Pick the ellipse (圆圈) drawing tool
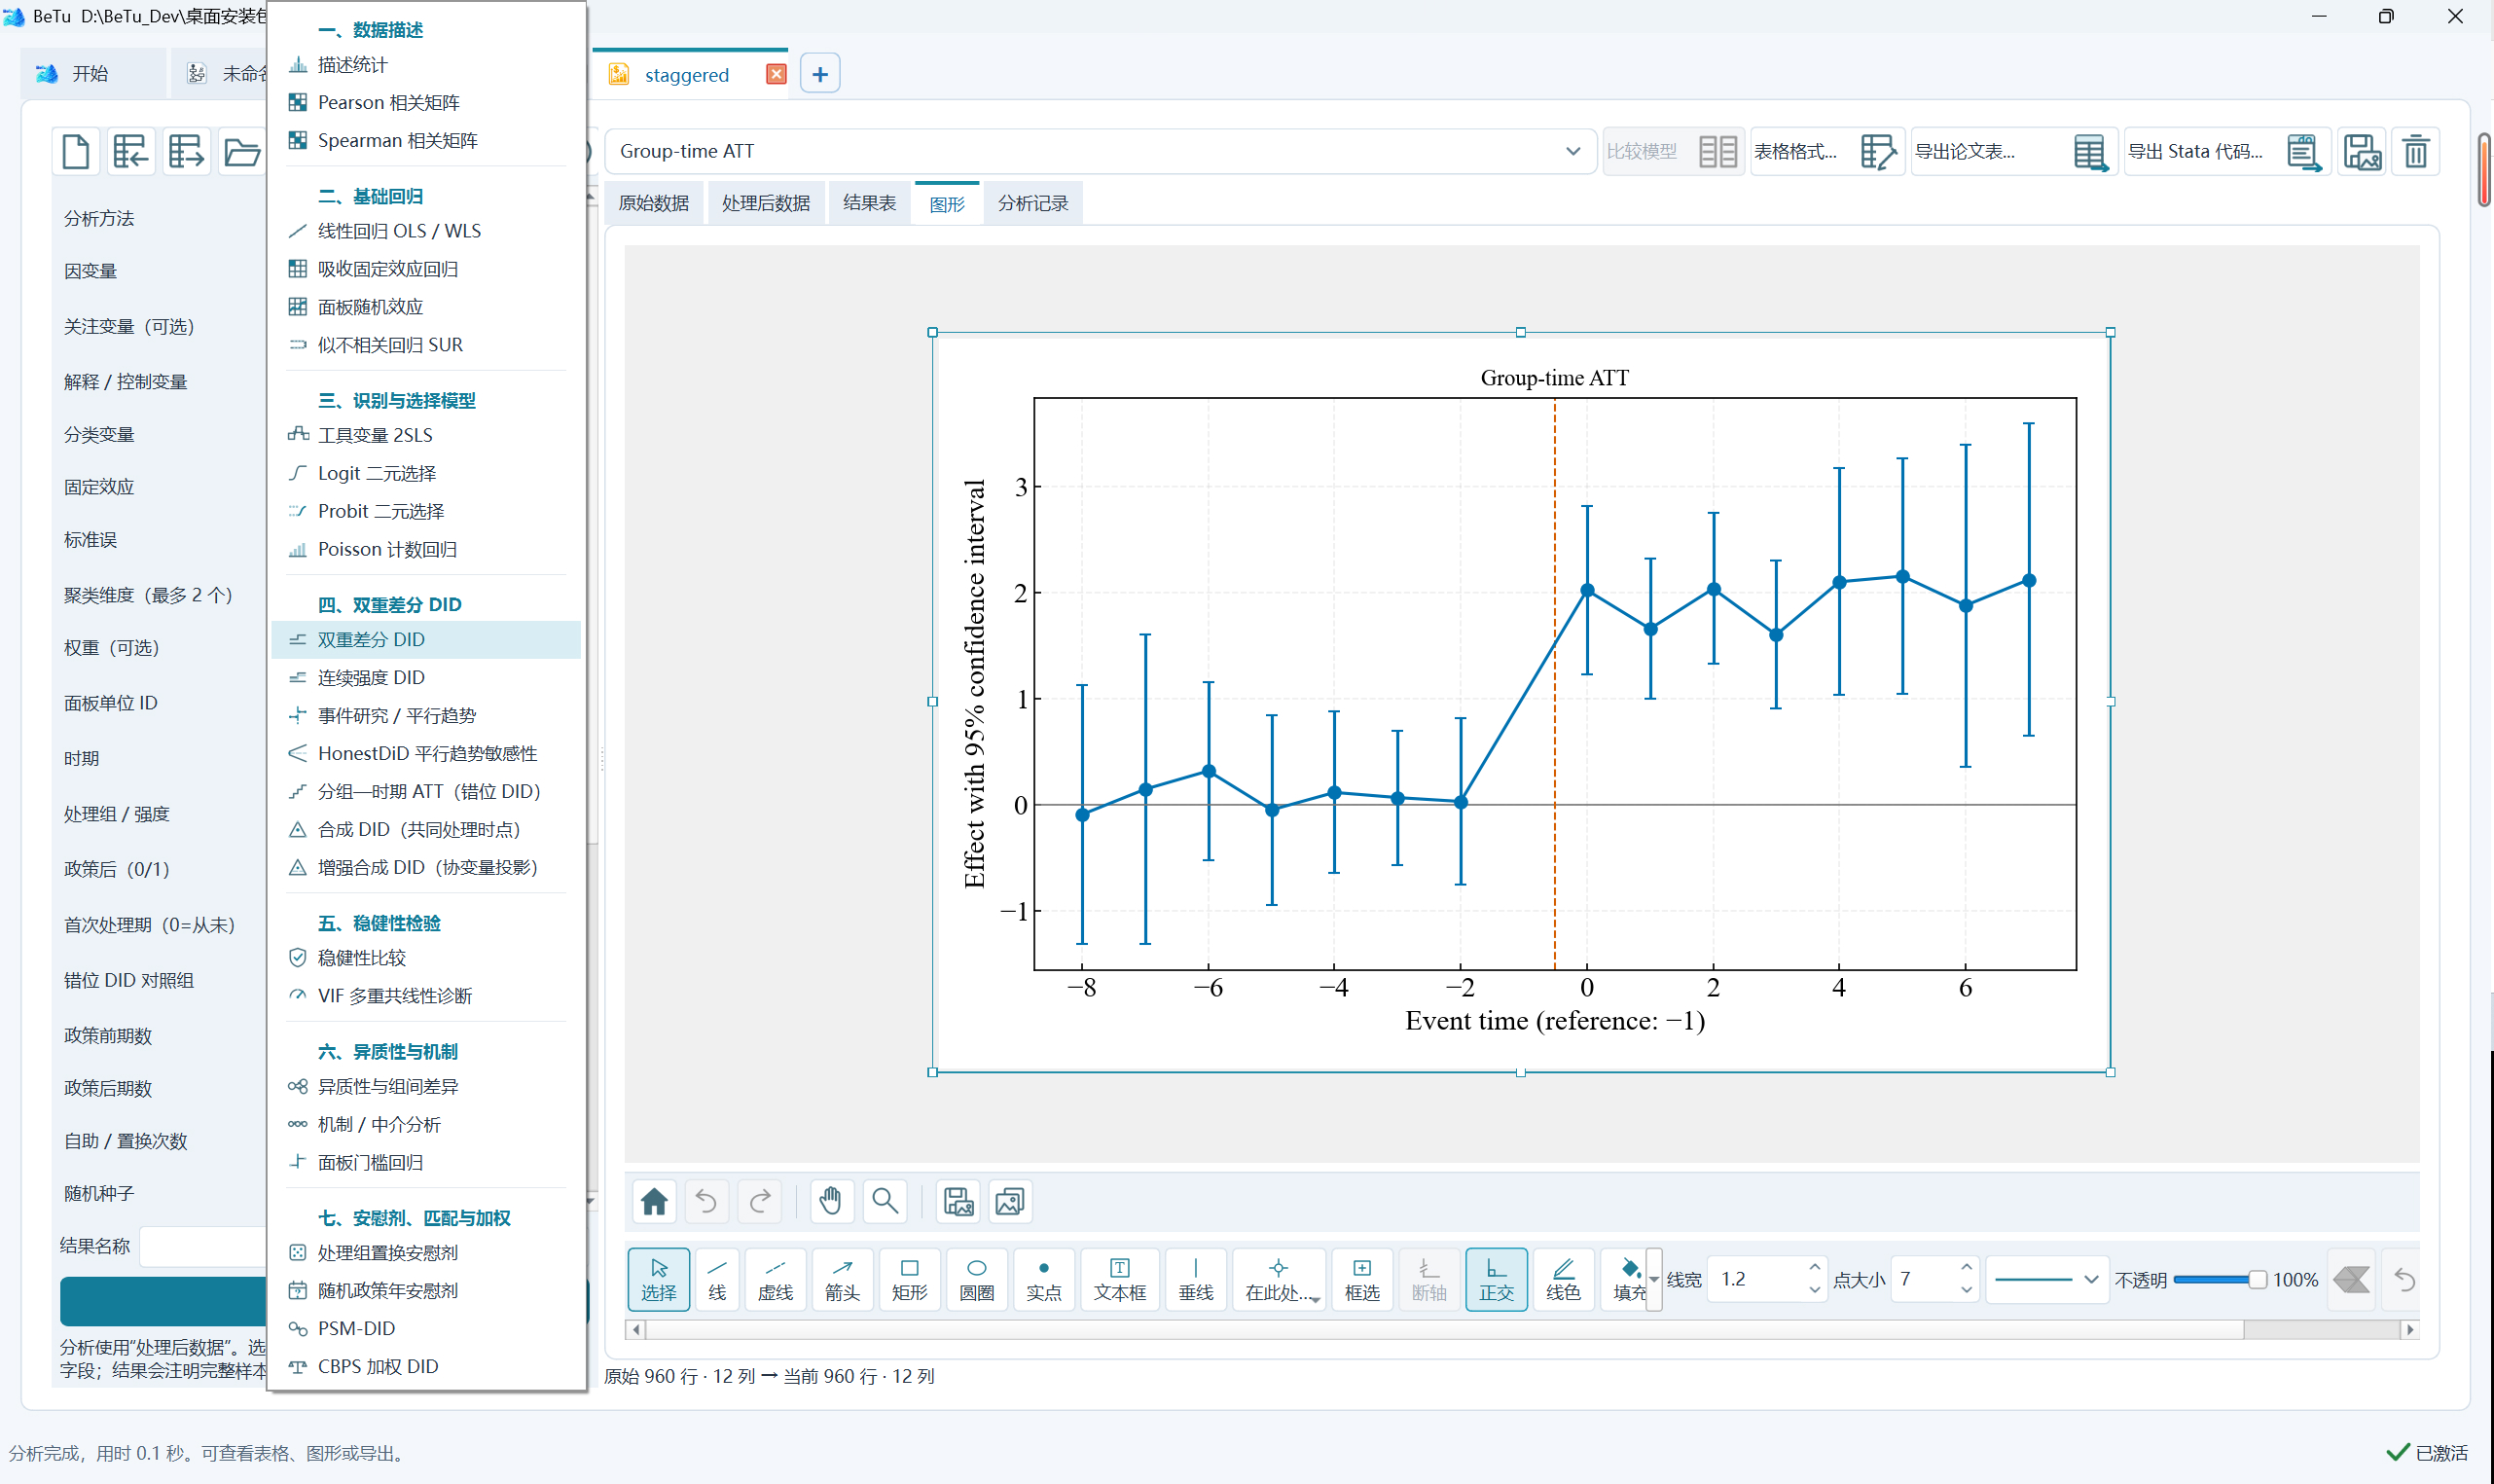 click(976, 1279)
